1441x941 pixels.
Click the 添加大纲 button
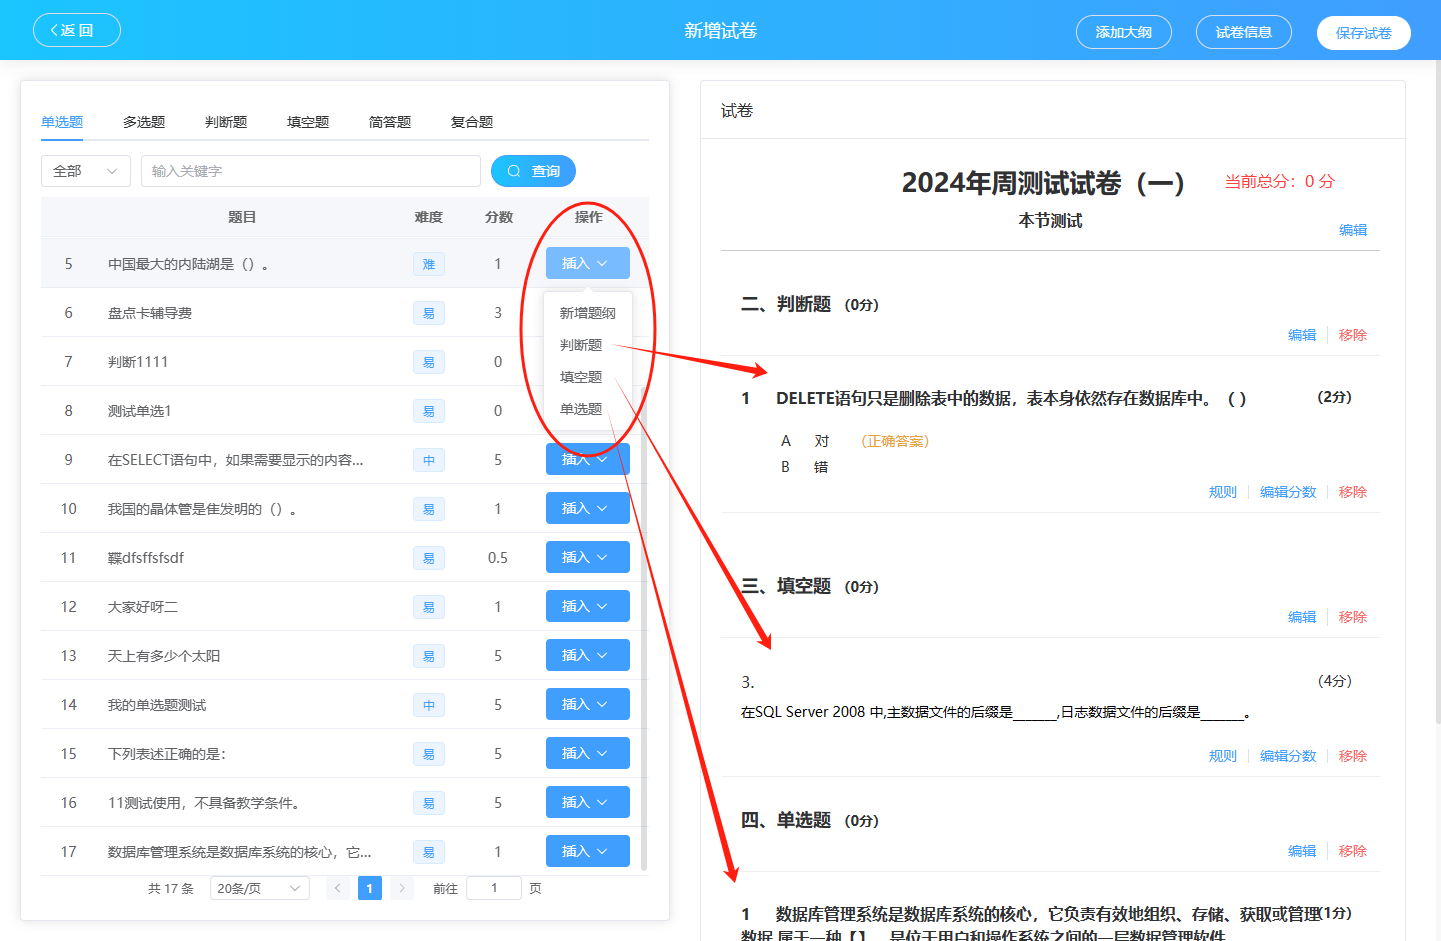coord(1123,32)
